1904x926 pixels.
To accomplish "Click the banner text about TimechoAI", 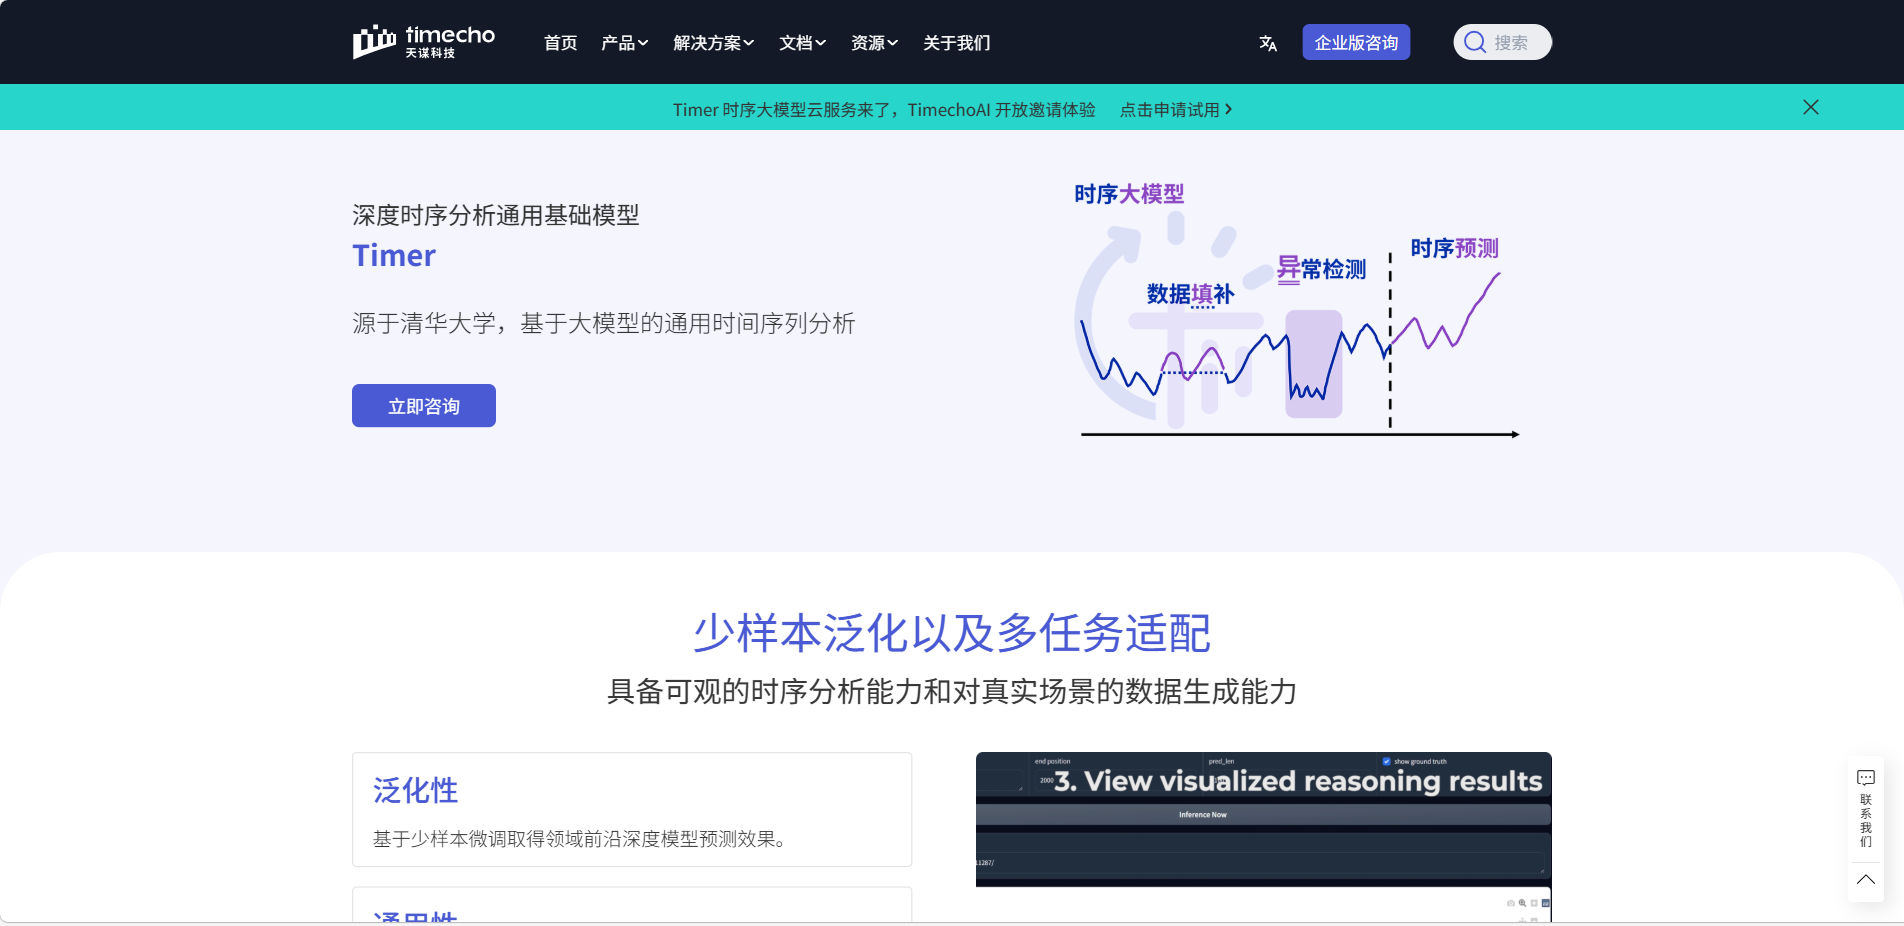I will (x=884, y=110).
